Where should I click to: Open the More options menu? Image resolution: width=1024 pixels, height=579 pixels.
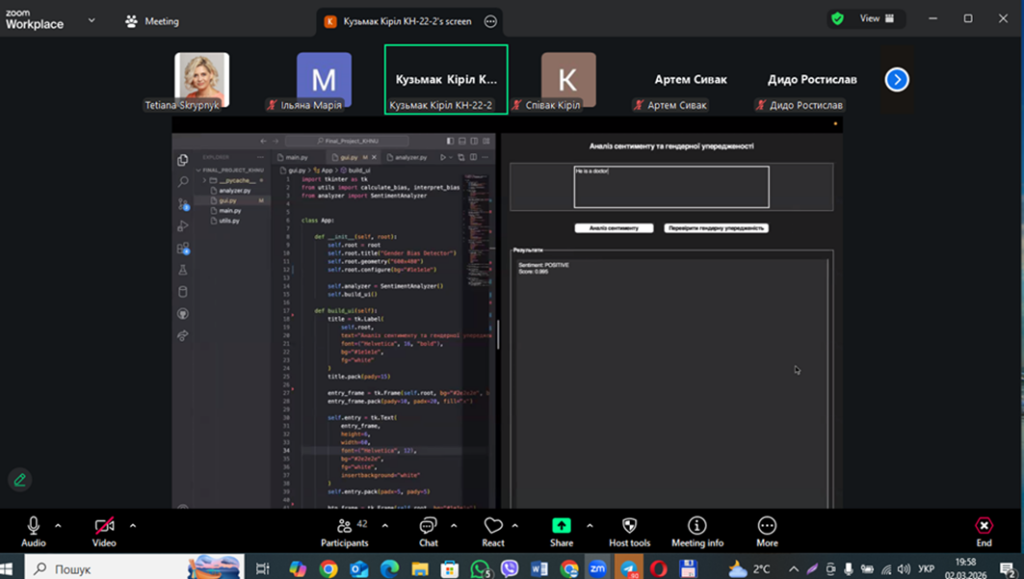point(767,526)
